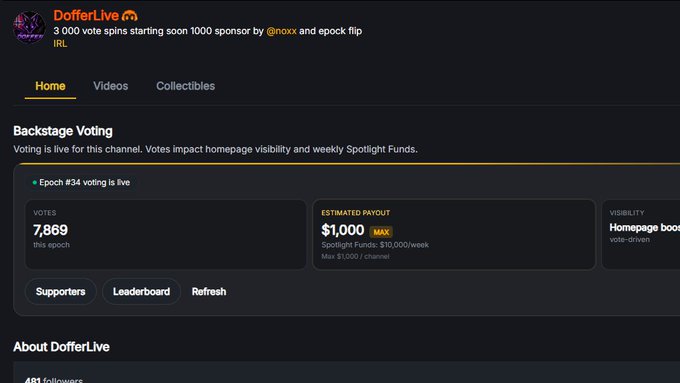Click the Homepage boost visibility card
This screenshot has width=680, height=383.
pyautogui.click(x=641, y=234)
